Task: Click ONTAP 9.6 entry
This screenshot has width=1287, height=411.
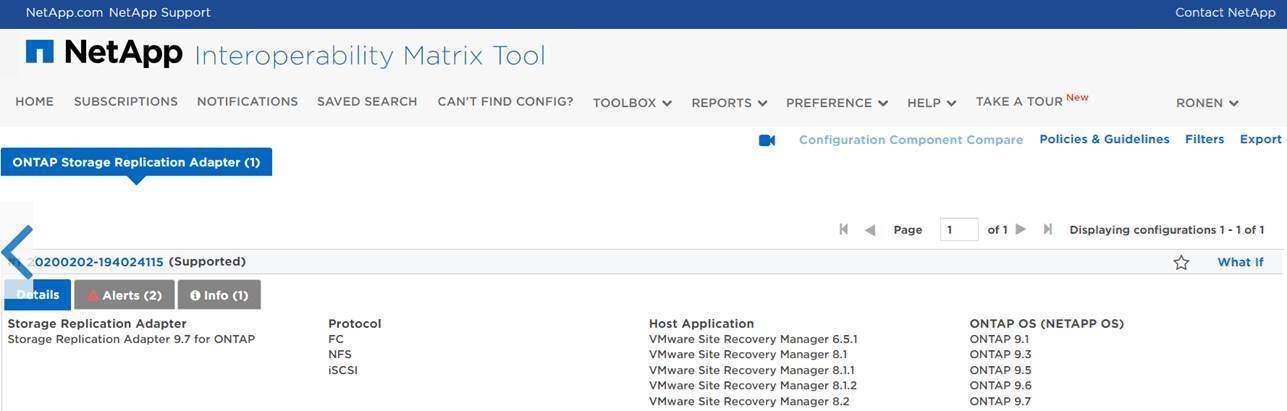Action: pyautogui.click(x=1000, y=385)
